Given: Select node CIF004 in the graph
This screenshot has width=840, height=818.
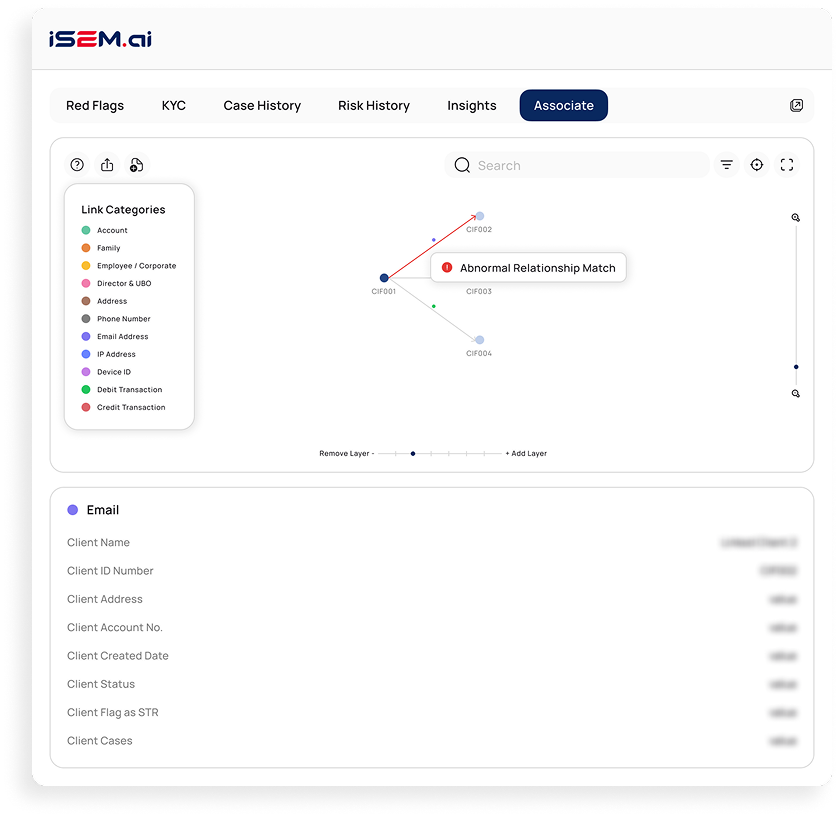Looking at the screenshot, I should (x=478, y=338).
